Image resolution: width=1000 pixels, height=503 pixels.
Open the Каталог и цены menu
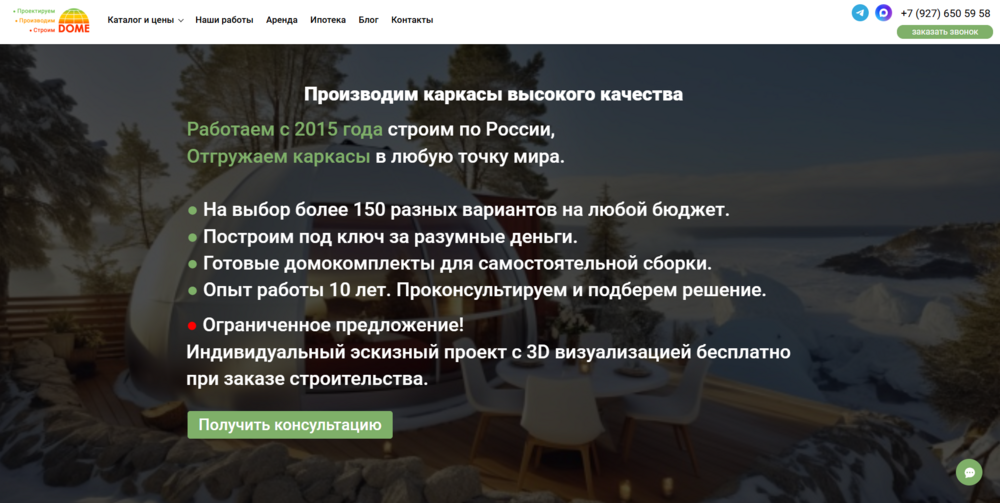pyautogui.click(x=140, y=20)
